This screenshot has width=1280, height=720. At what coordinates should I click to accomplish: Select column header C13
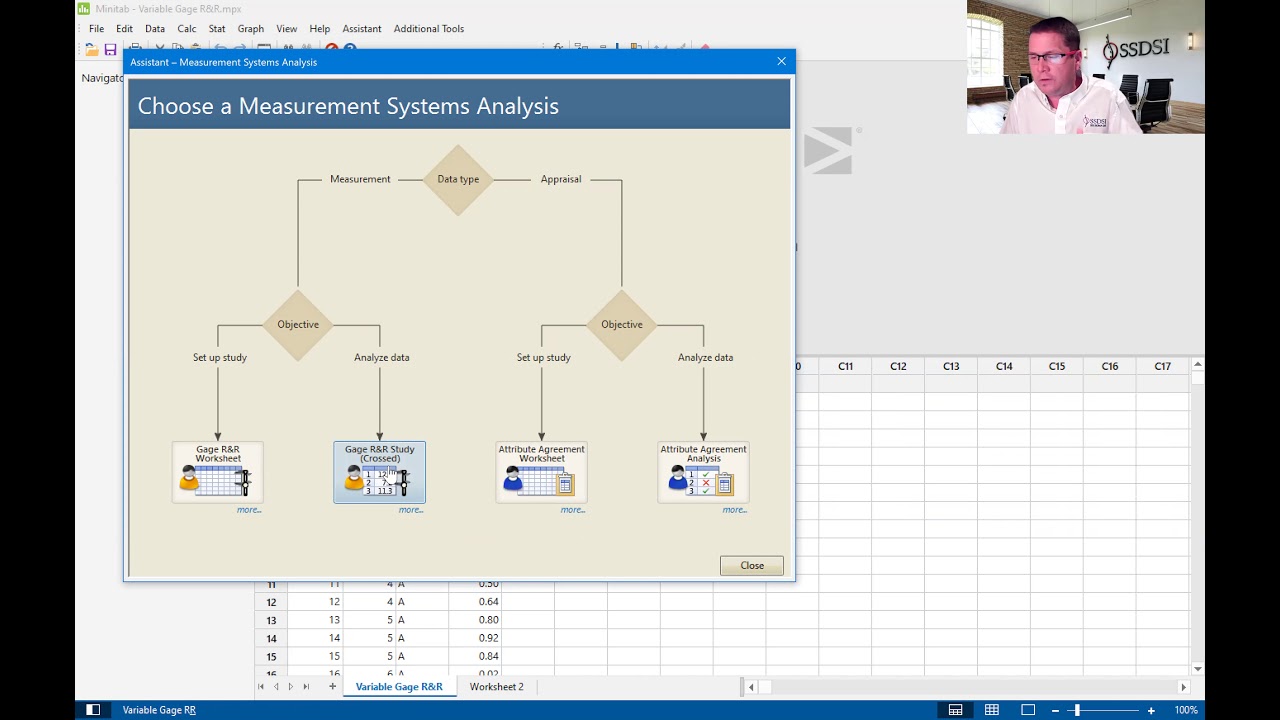click(951, 367)
